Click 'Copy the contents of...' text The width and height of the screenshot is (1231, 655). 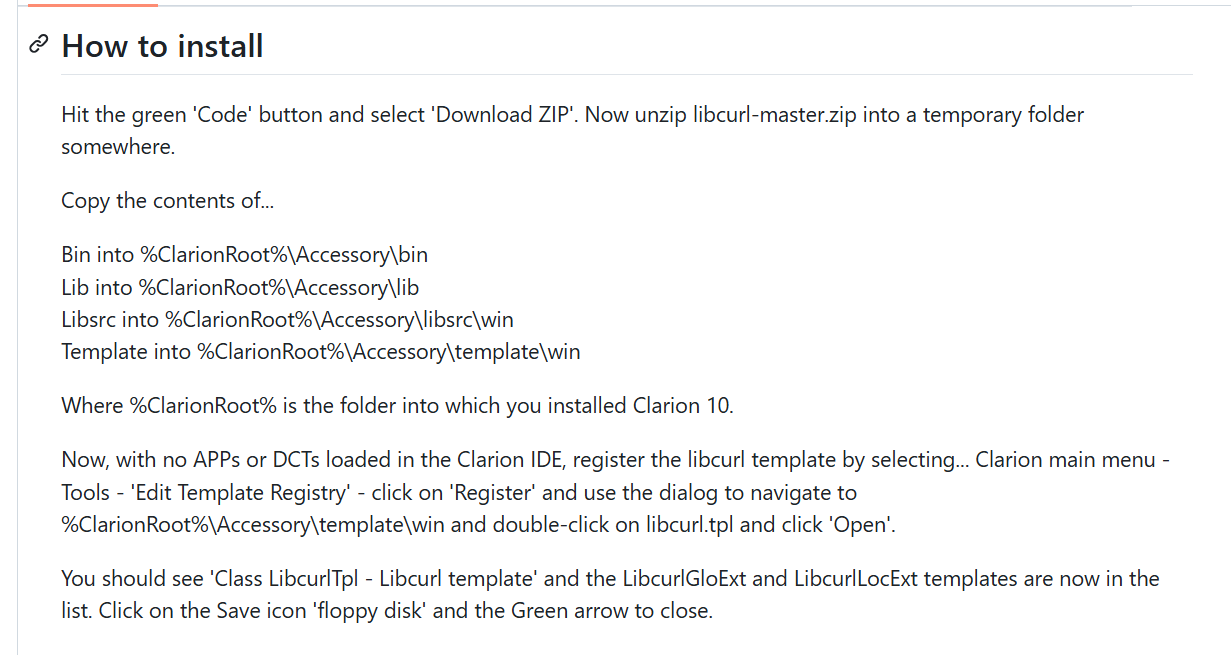(x=167, y=200)
